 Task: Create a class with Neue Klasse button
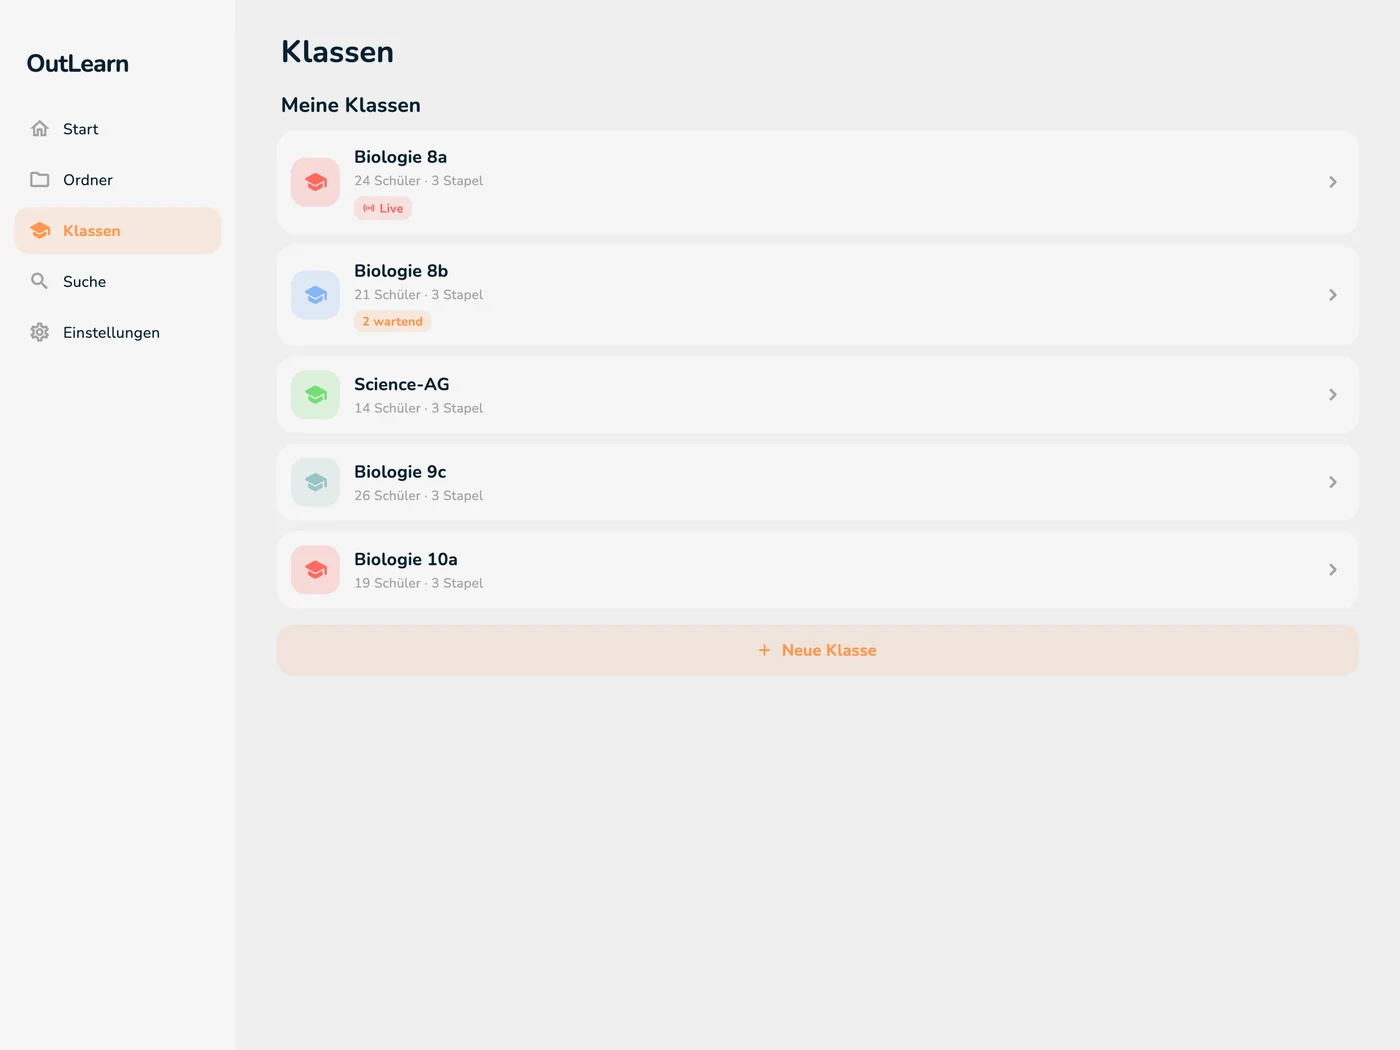(818, 650)
